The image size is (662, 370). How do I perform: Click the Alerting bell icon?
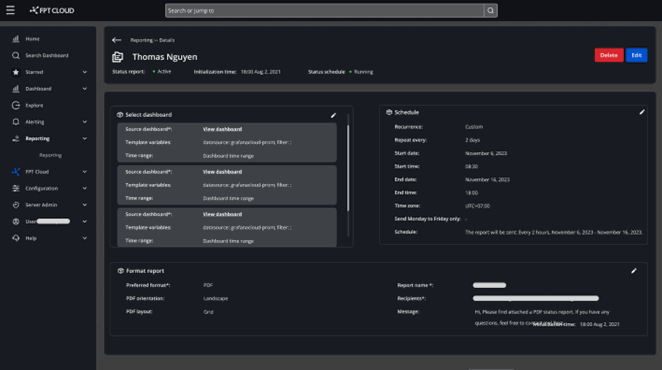point(16,122)
